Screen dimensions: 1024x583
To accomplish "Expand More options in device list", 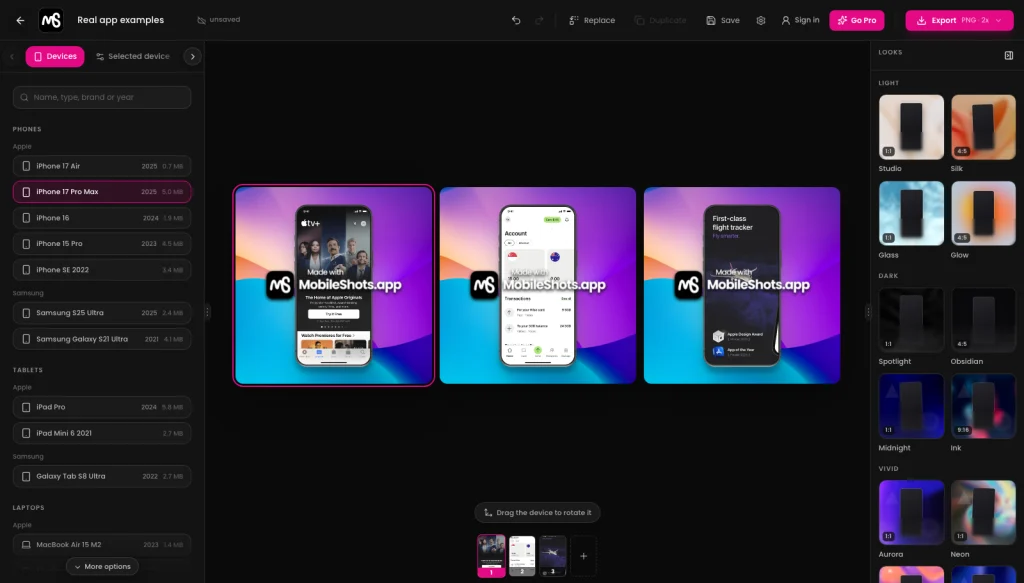I will click(102, 567).
